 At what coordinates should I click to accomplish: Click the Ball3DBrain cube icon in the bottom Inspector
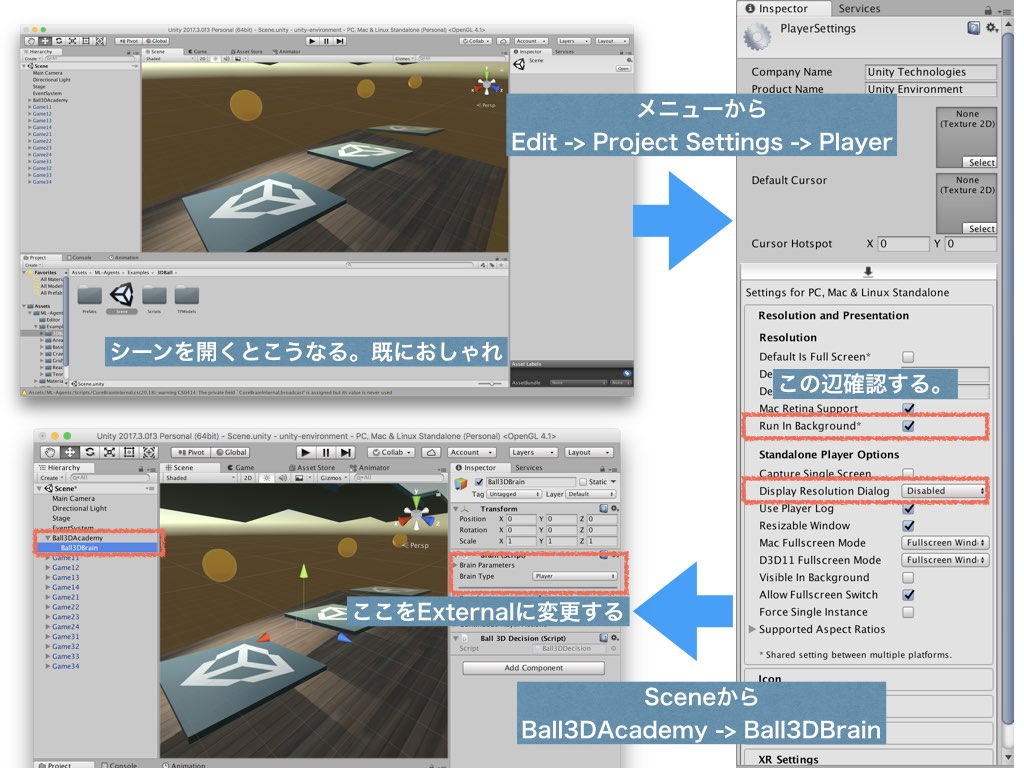tap(461, 484)
